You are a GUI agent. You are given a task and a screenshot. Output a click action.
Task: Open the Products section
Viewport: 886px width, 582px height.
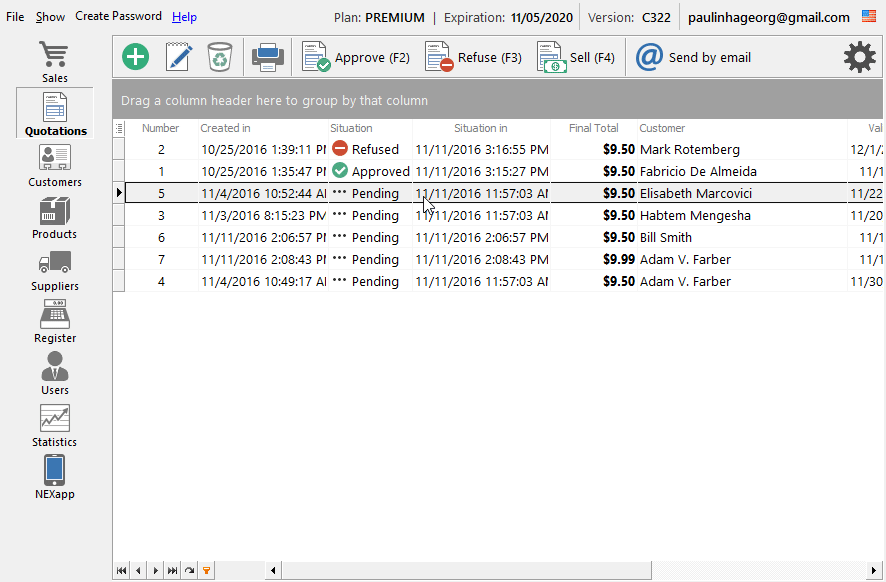55,218
